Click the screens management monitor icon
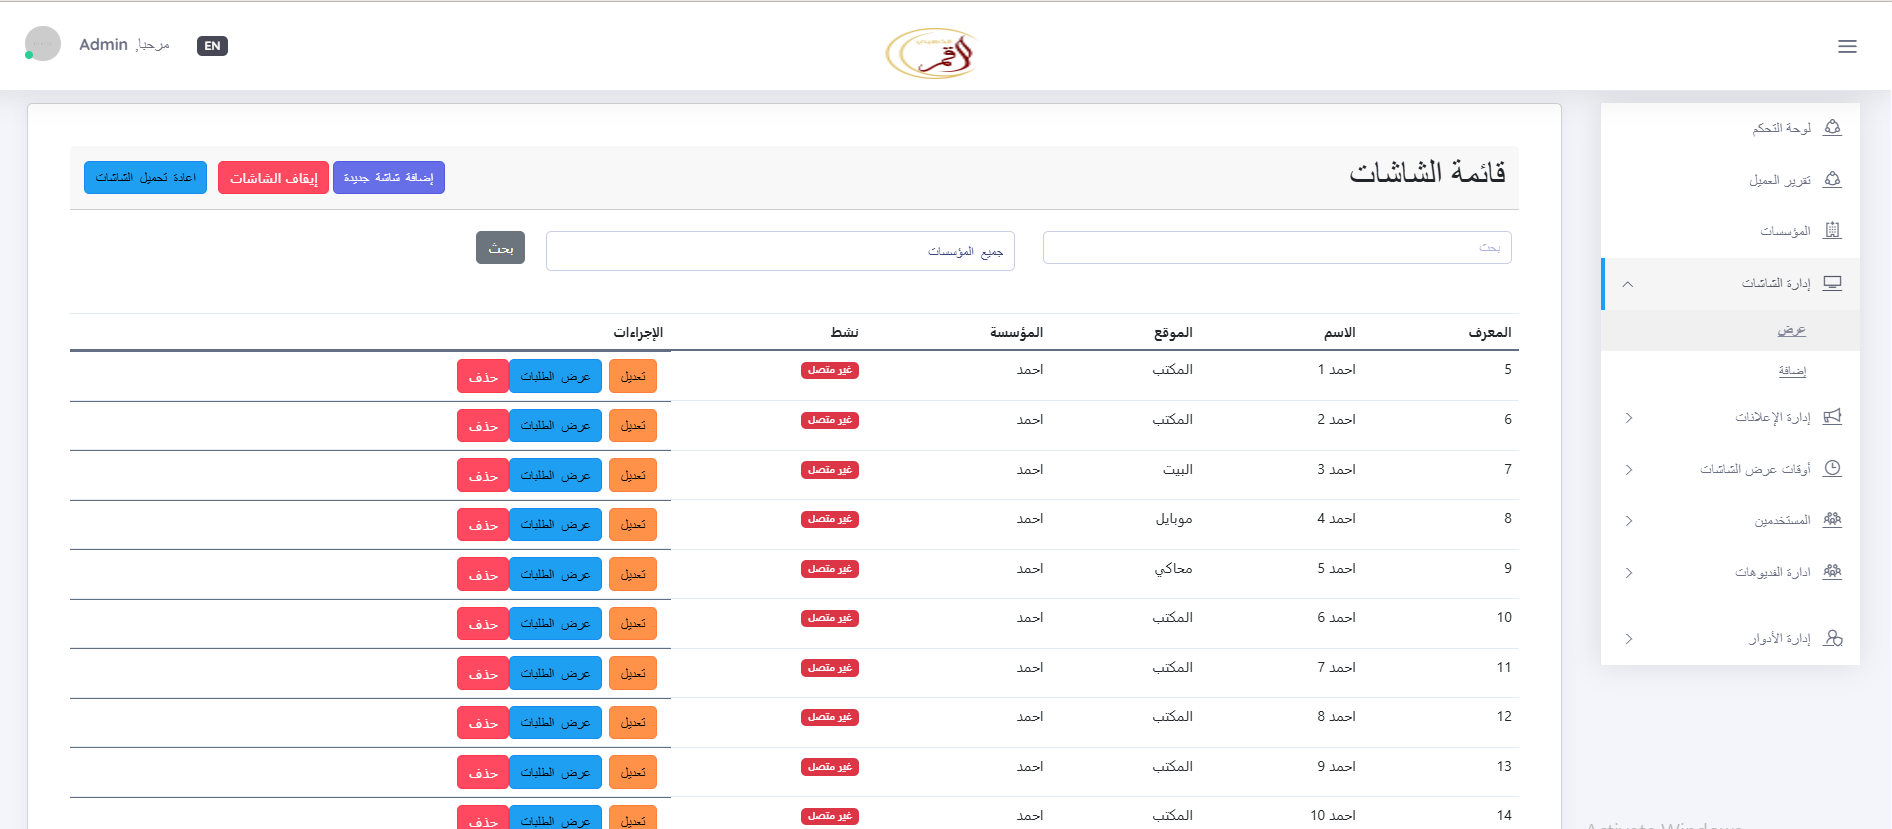This screenshot has width=1892, height=829. pos(1832,283)
